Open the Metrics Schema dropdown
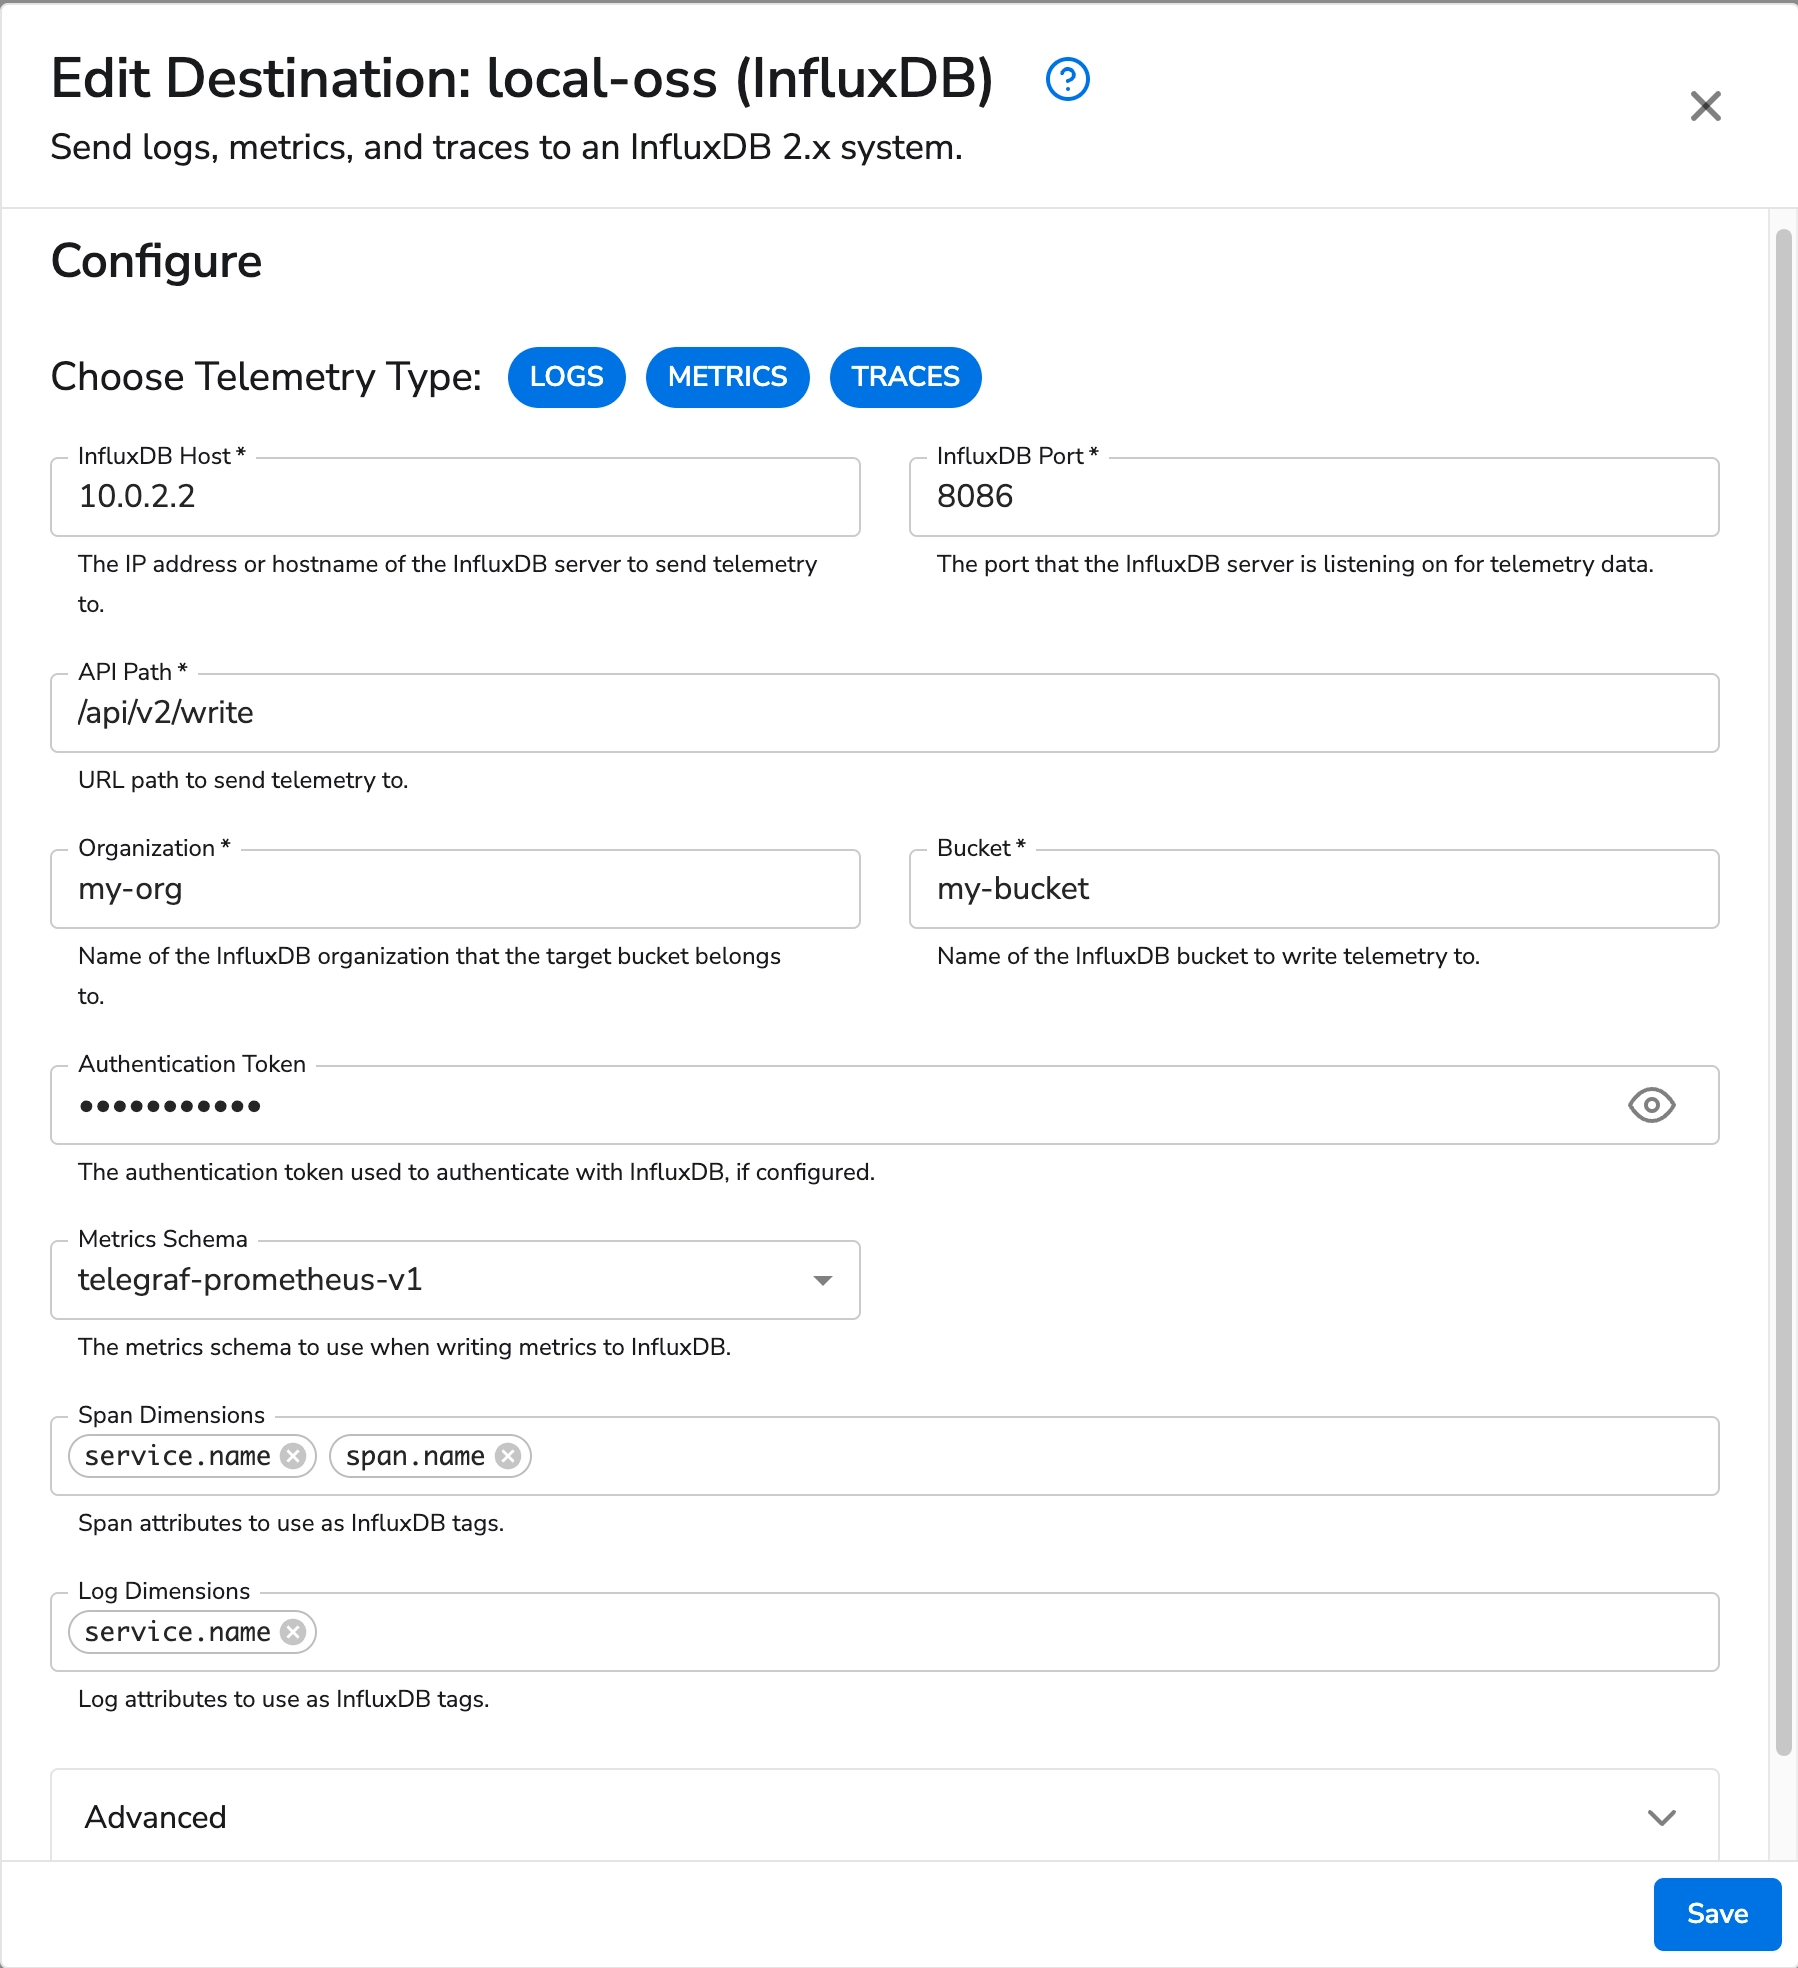This screenshot has width=1798, height=1968. pos(822,1280)
